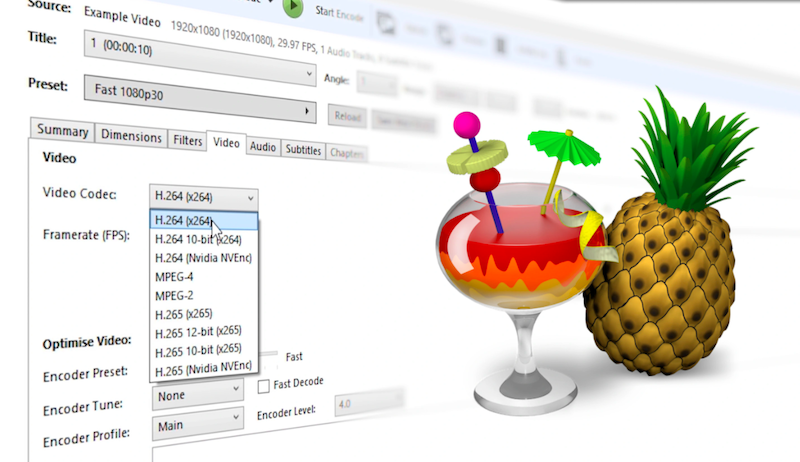The width and height of the screenshot is (800, 462).
Task: Click the blurred button right of Reload
Action: tap(404, 121)
